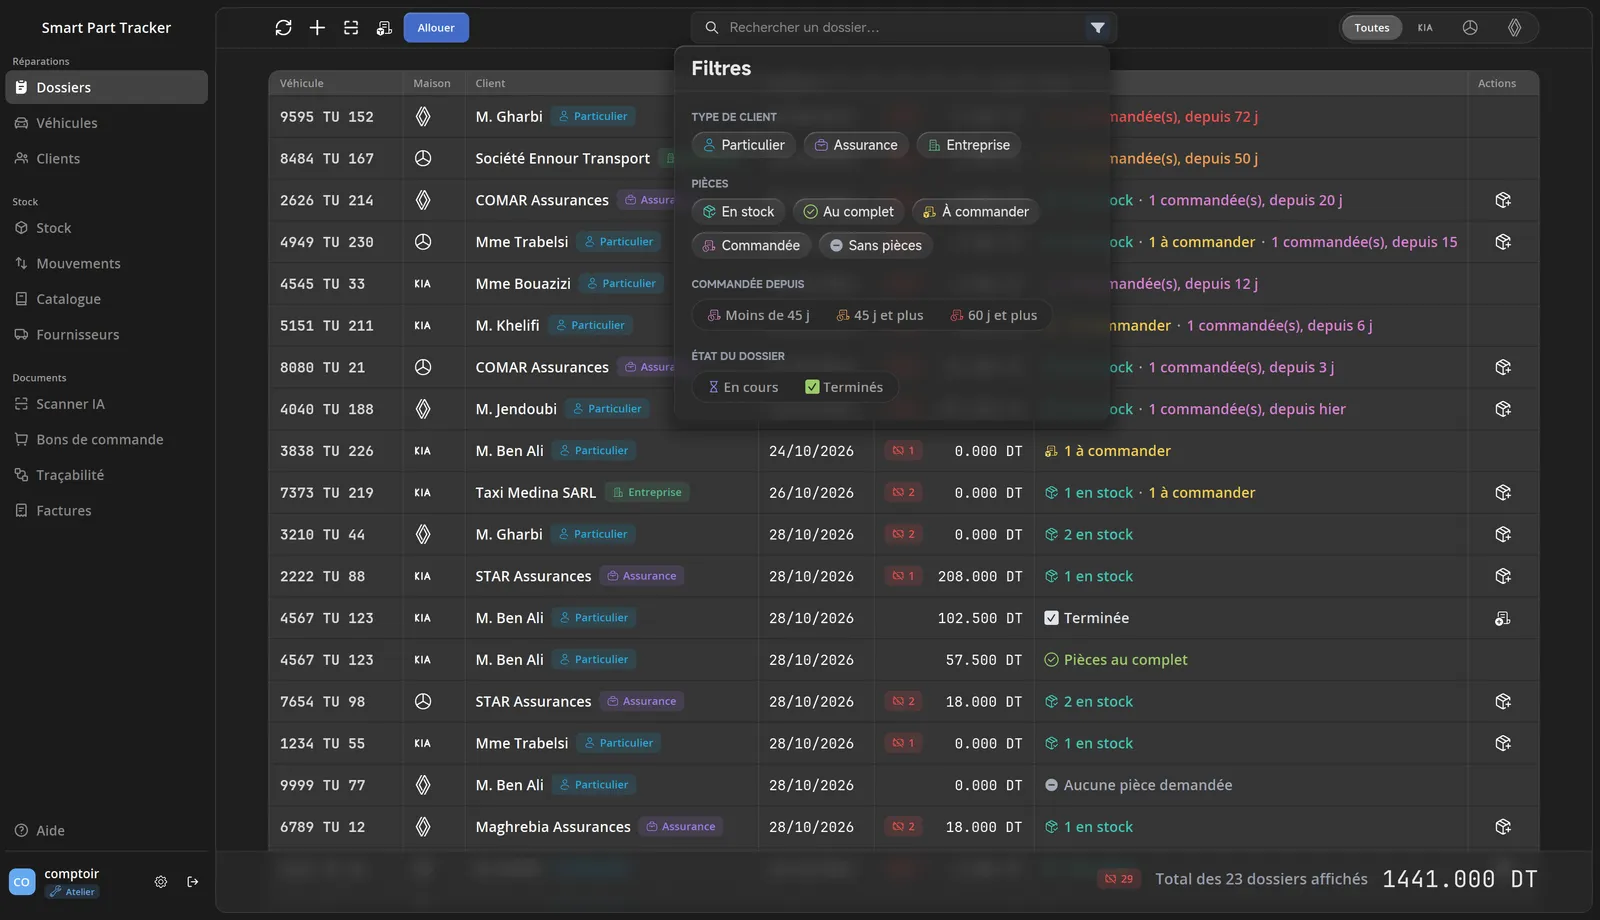This screenshot has height=920, width=1600.
Task: Open Bons de commande in the sidebar
Action: [x=107, y=440]
